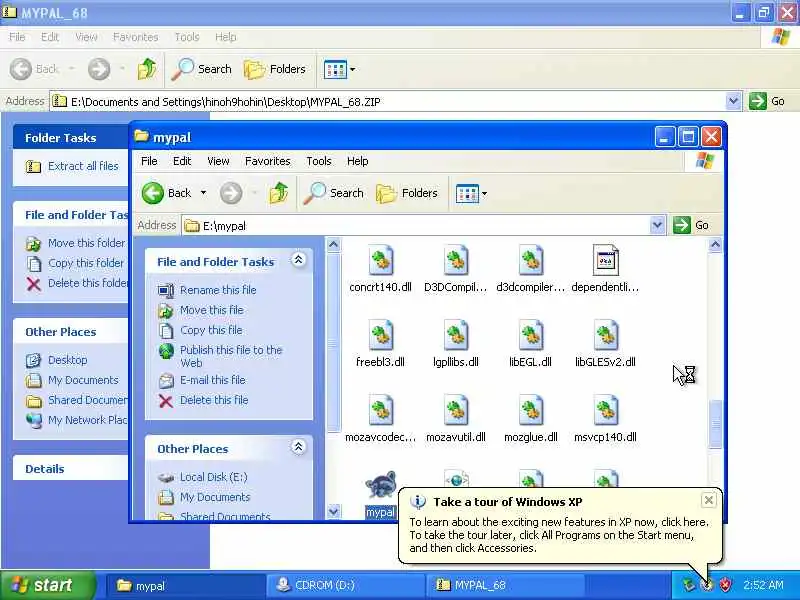Open Edit menu in mypal window

point(182,161)
